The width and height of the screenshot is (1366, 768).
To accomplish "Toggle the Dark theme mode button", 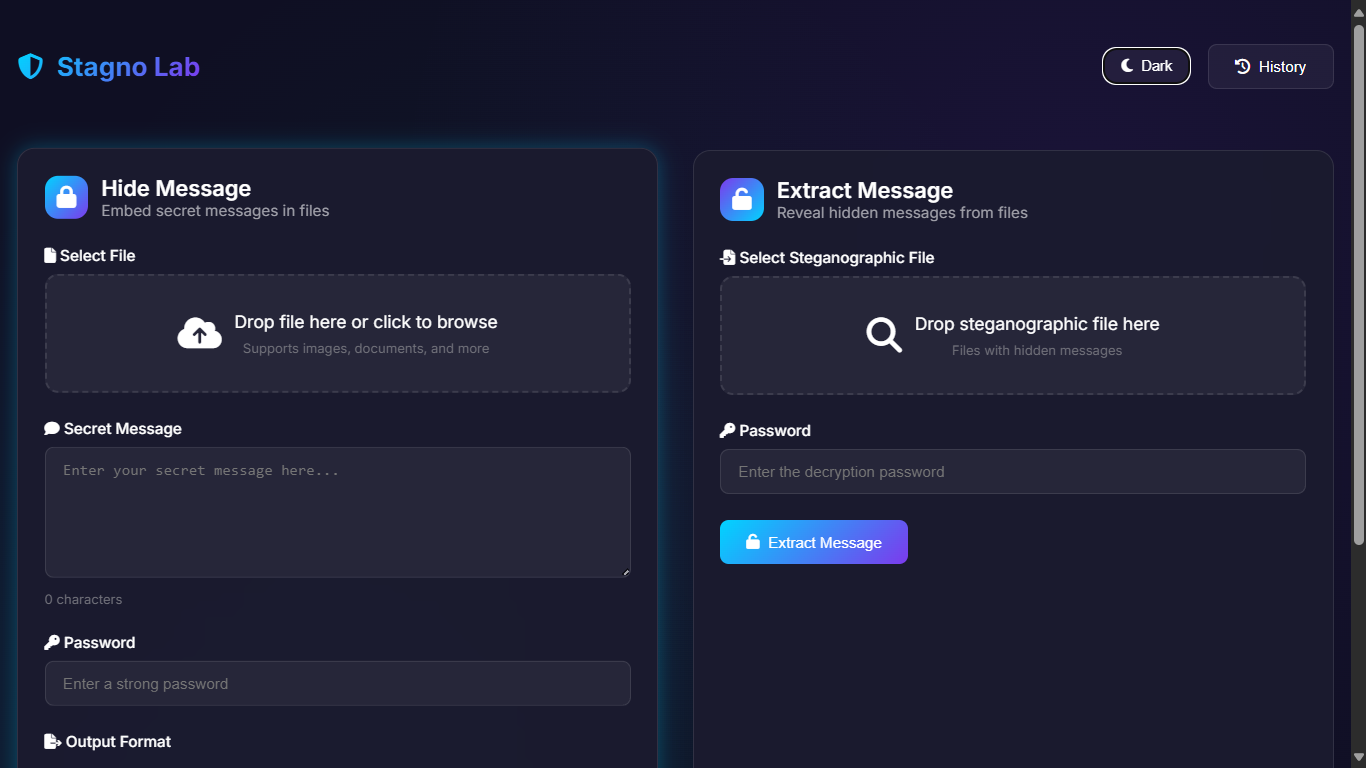I will point(1146,66).
